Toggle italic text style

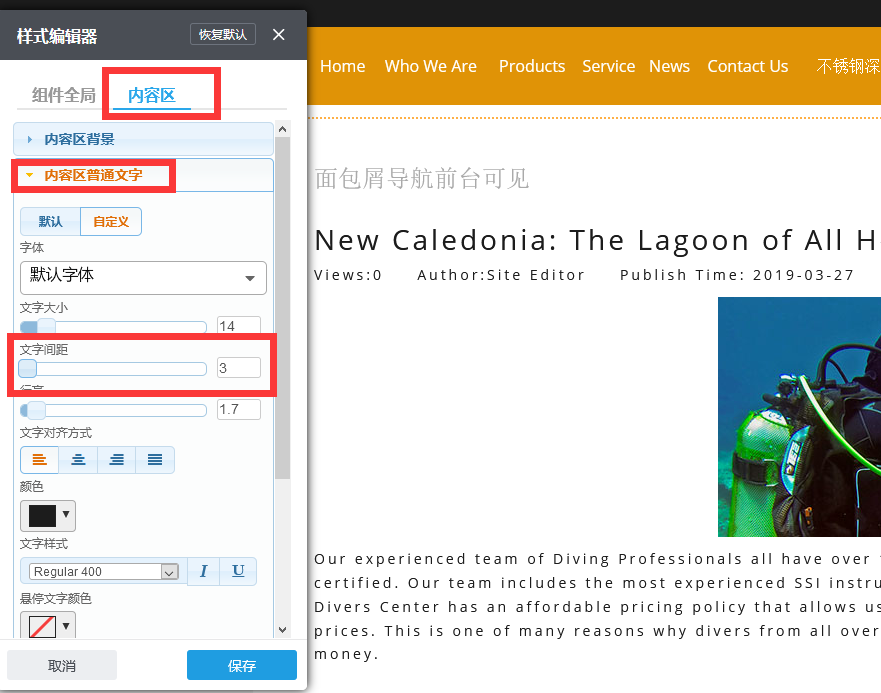(x=204, y=571)
